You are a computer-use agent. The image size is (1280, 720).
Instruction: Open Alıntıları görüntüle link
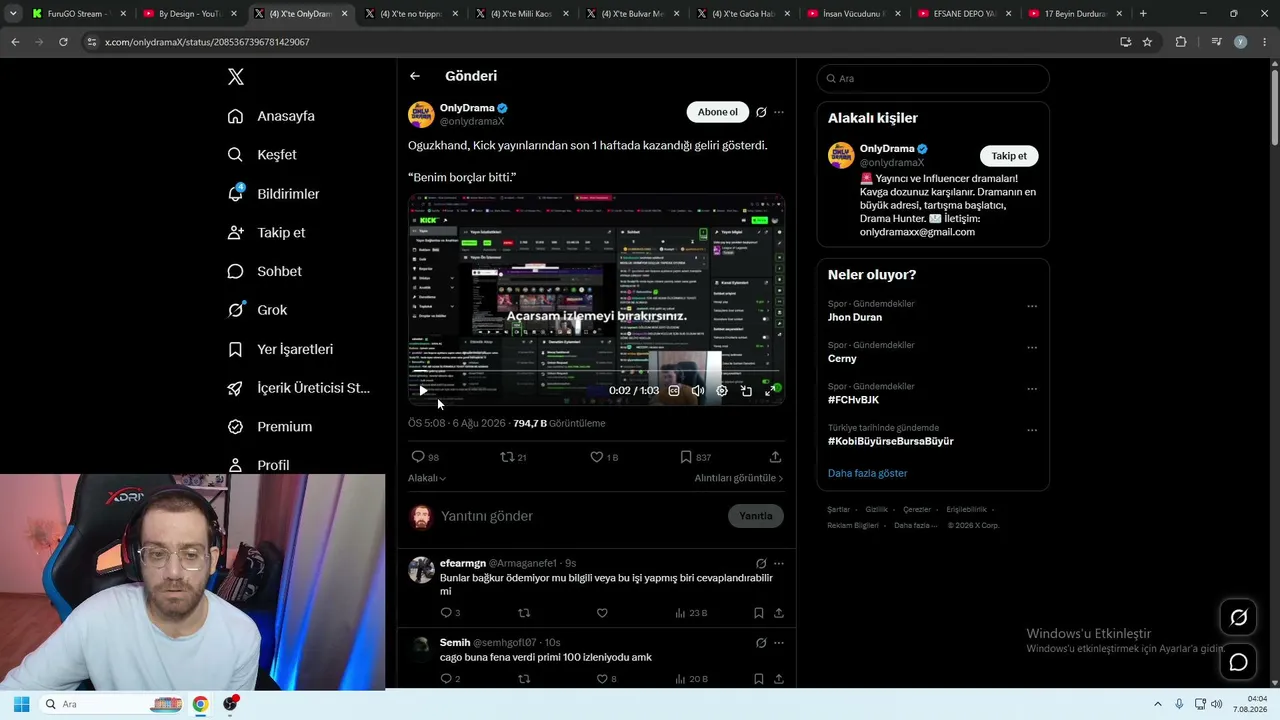[x=739, y=478]
